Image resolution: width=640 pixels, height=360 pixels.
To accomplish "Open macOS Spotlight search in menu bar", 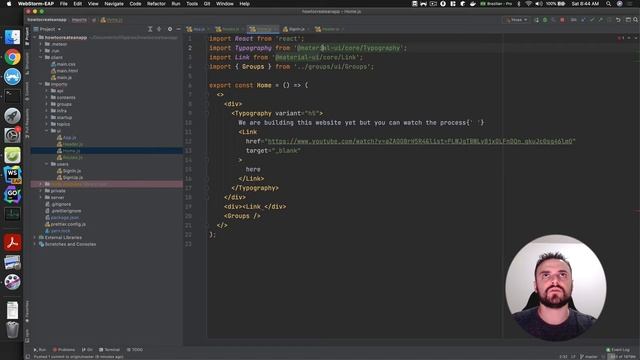I will coord(609,4).
